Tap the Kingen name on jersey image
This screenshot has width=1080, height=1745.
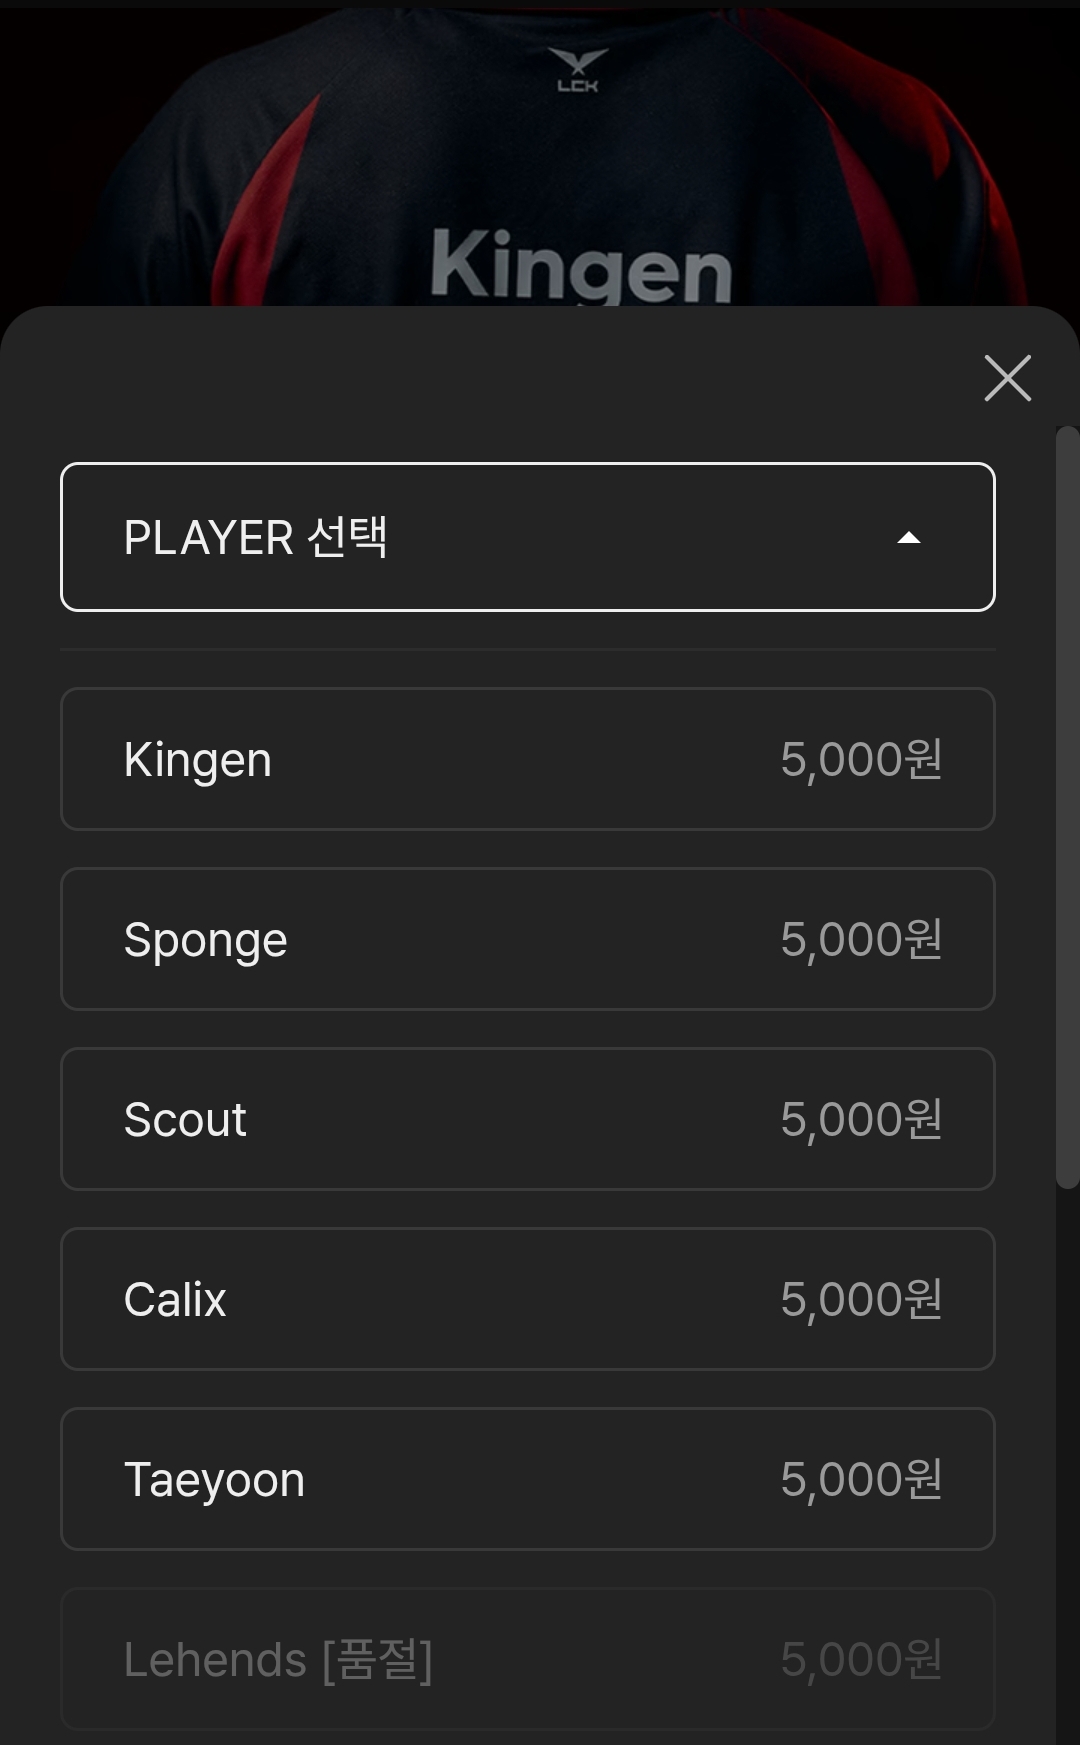(x=581, y=268)
